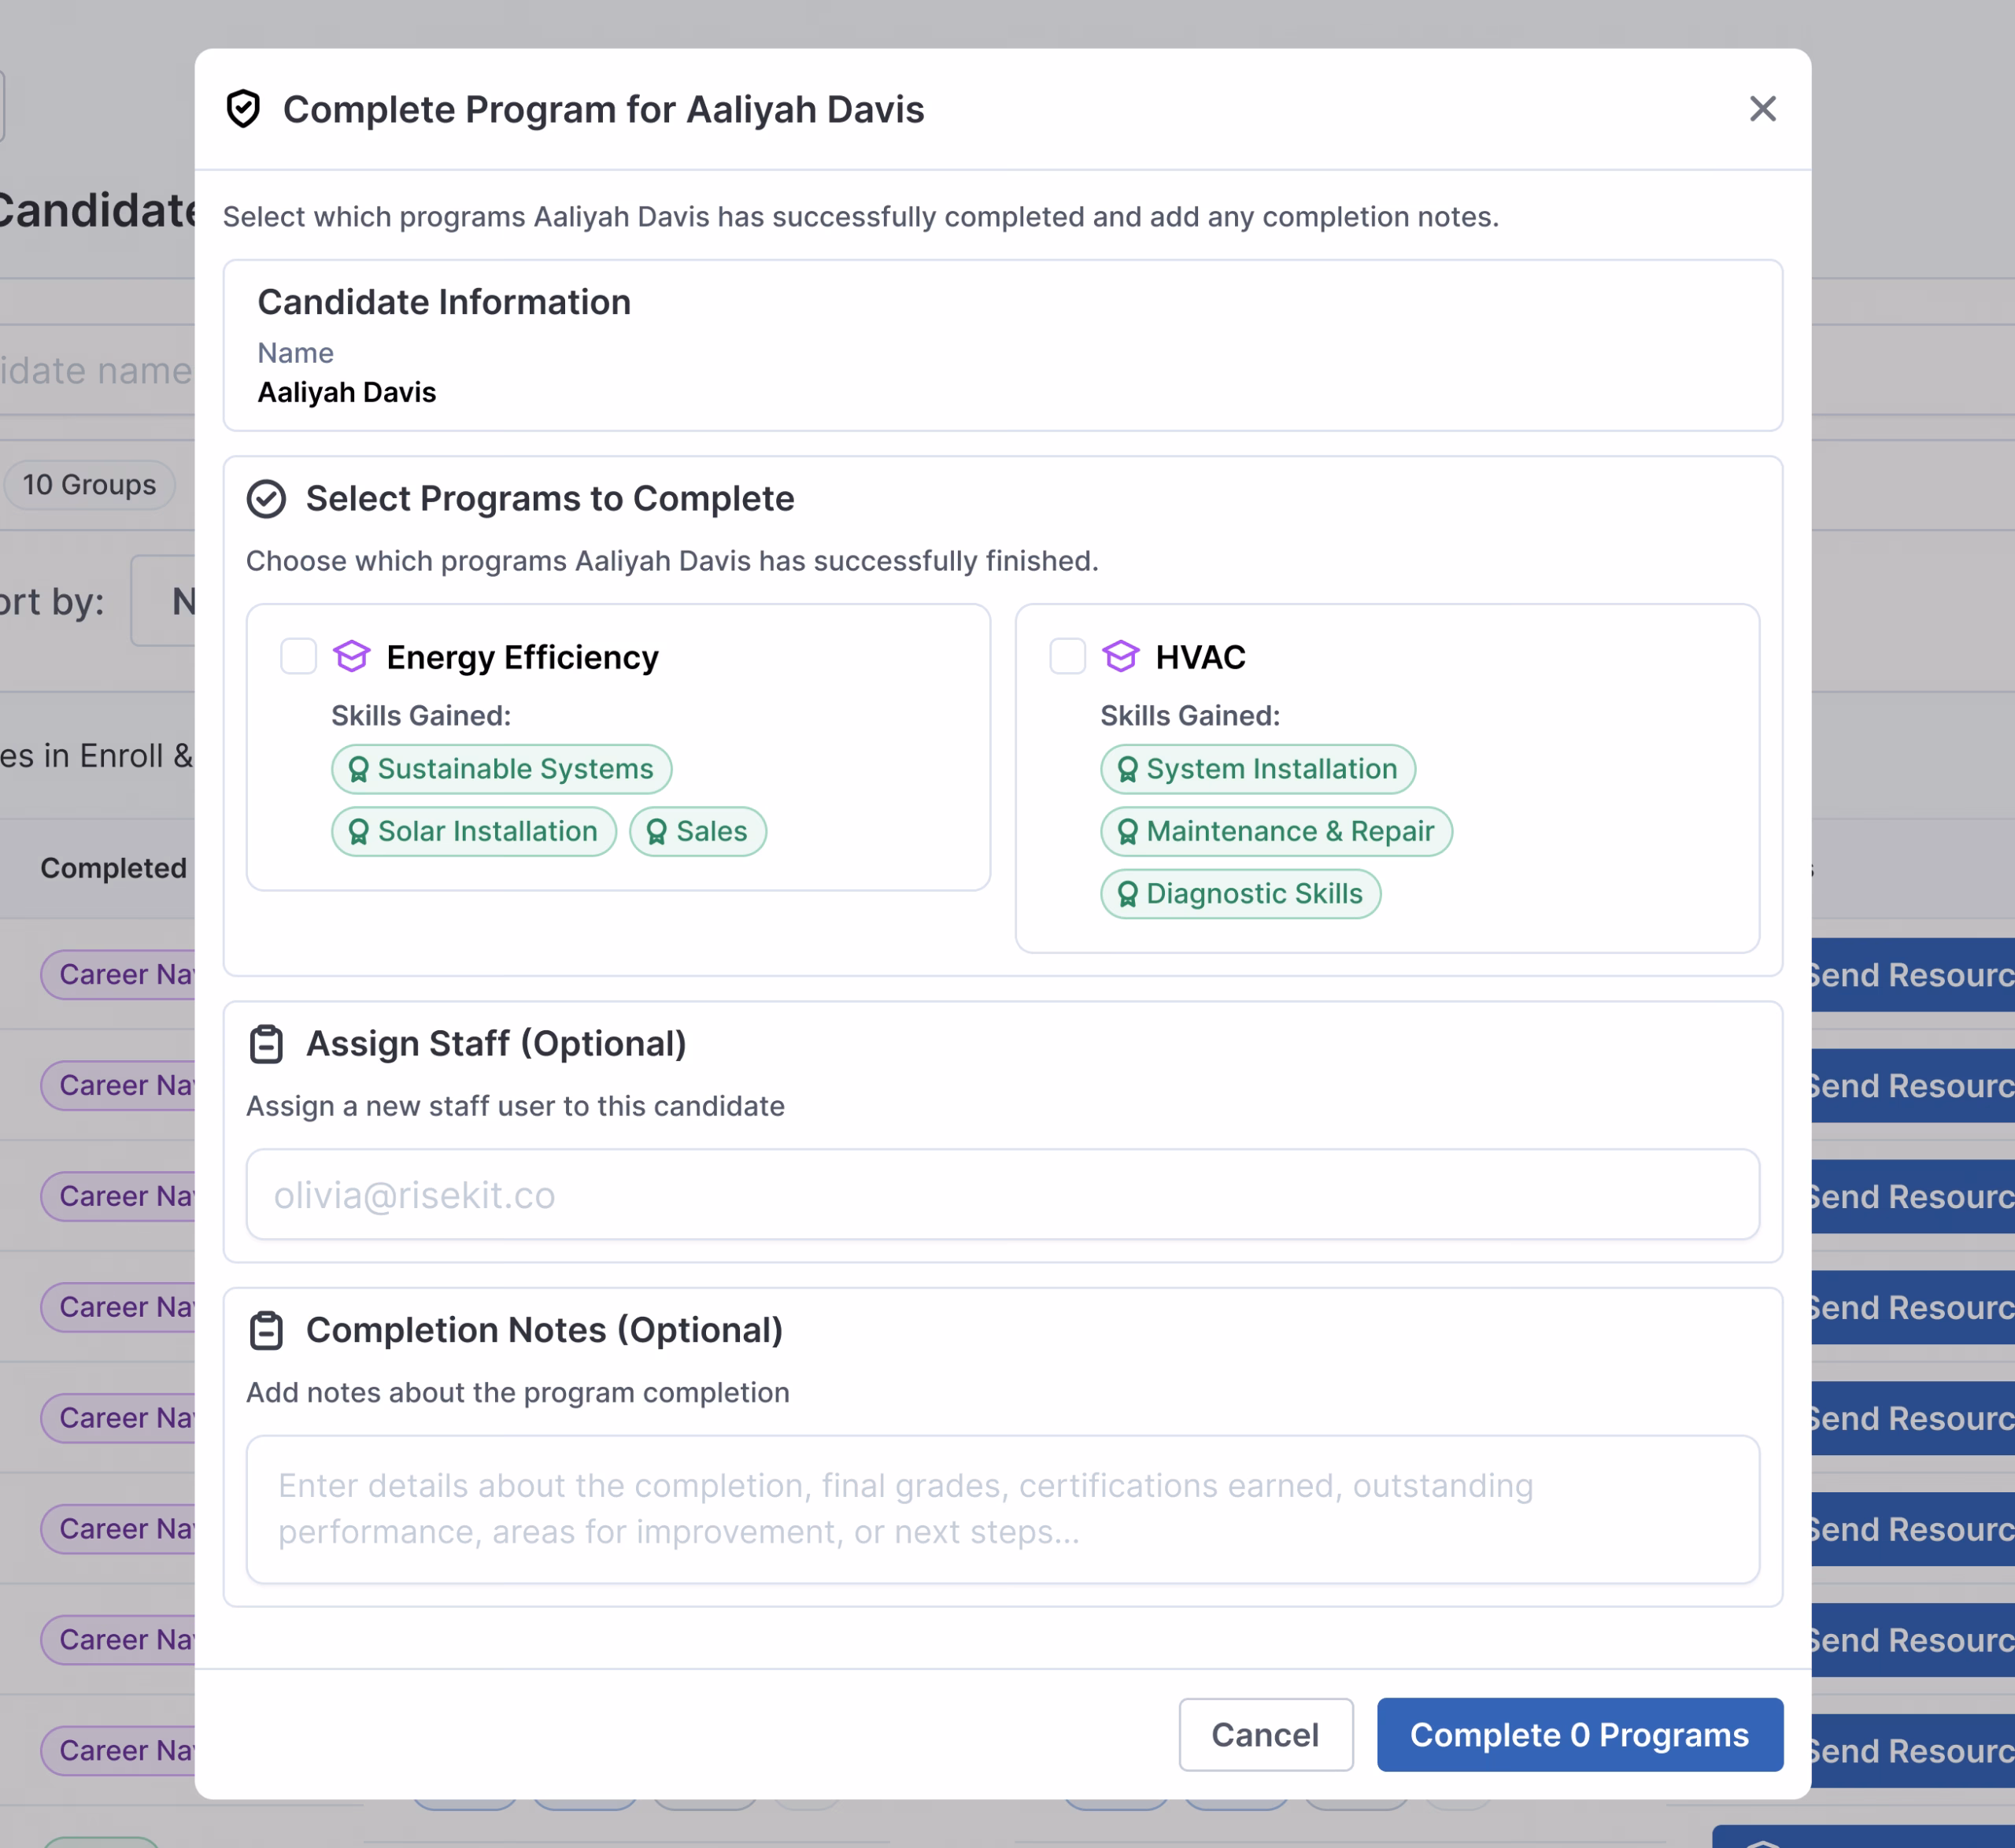This screenshot has height=1848, width=2015.
Task: Click the check-circle icon beside Select Programs
Action: tap(266, 499)
